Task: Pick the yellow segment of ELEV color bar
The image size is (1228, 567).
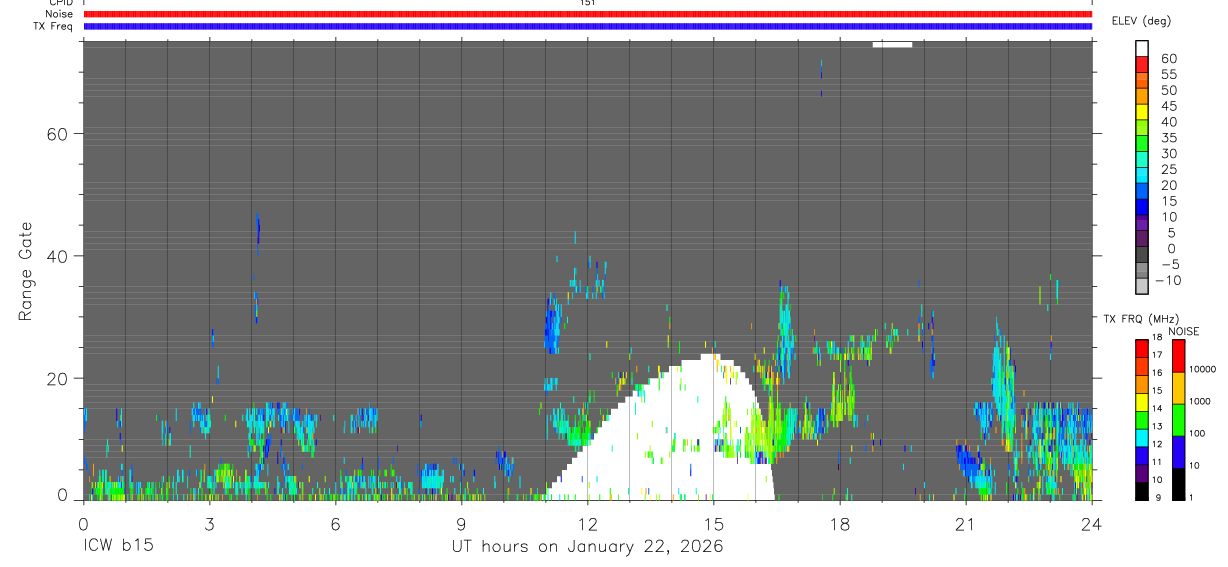Action: (x=1142, y=110)
